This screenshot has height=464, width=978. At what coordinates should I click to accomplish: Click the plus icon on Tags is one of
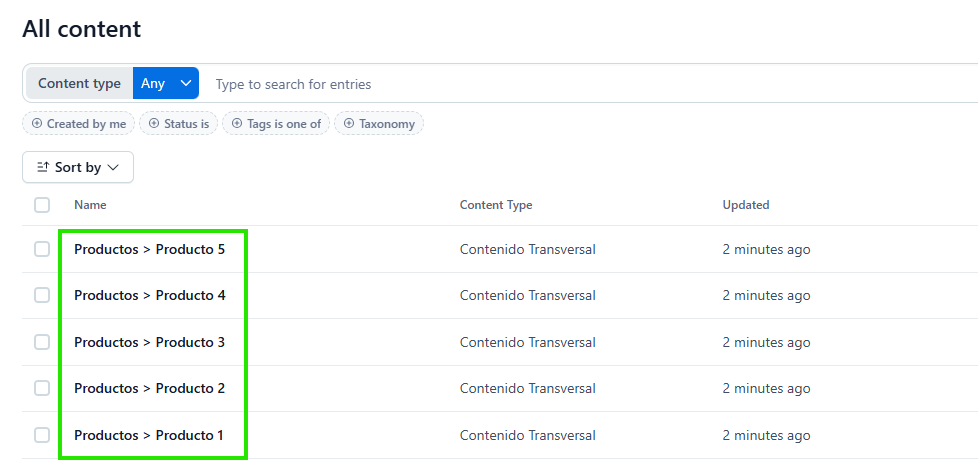[x=237, y=123]
